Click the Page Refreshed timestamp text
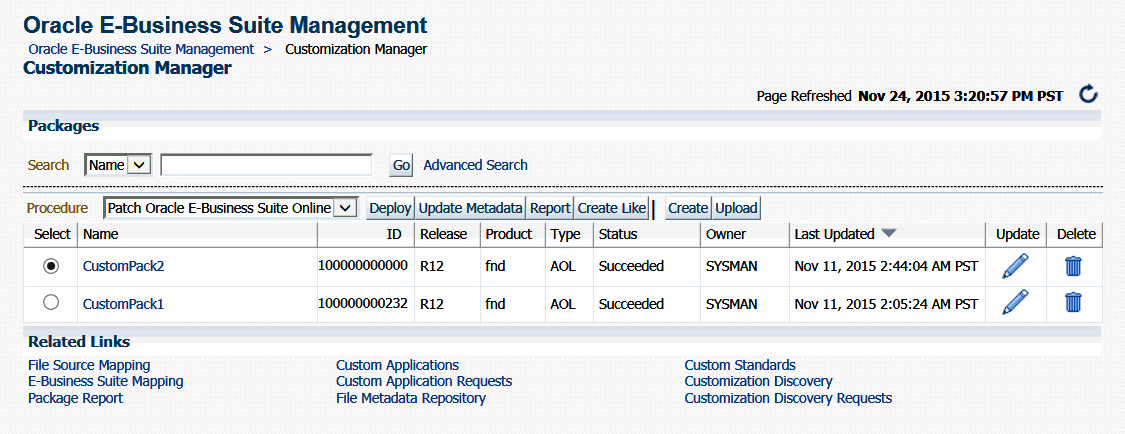The image size is (1125, 434). (961, 96)
